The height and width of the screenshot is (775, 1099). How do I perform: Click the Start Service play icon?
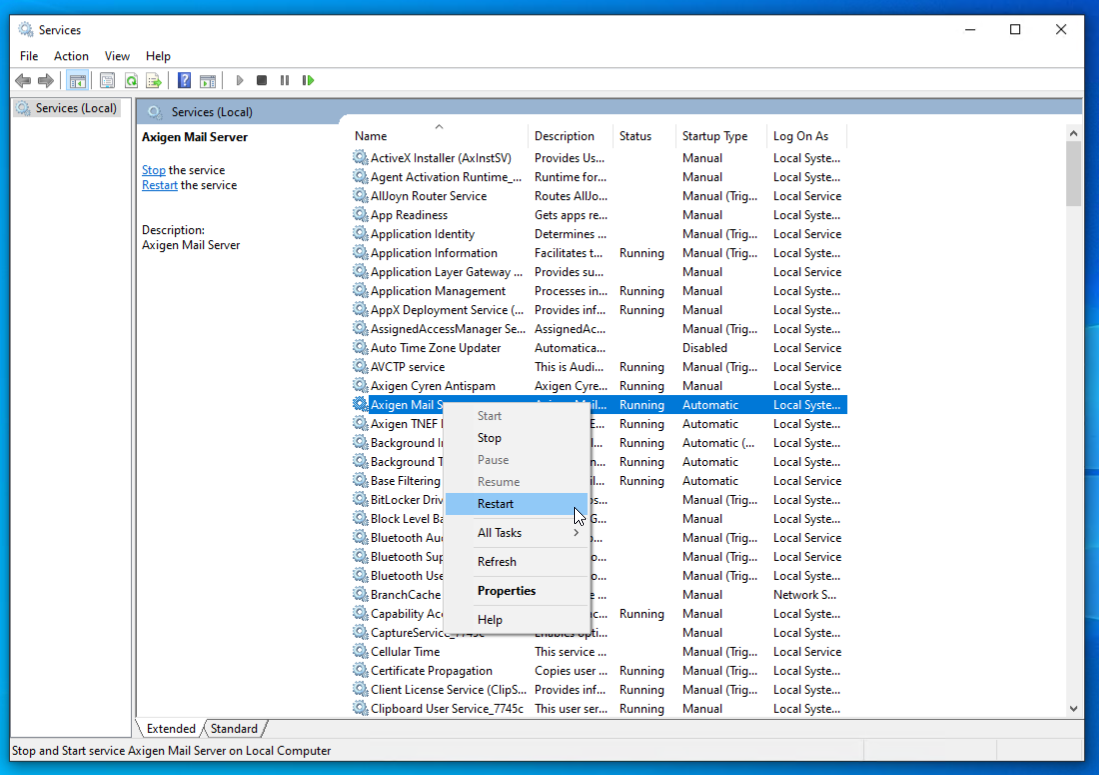click(x=240, y=81)
